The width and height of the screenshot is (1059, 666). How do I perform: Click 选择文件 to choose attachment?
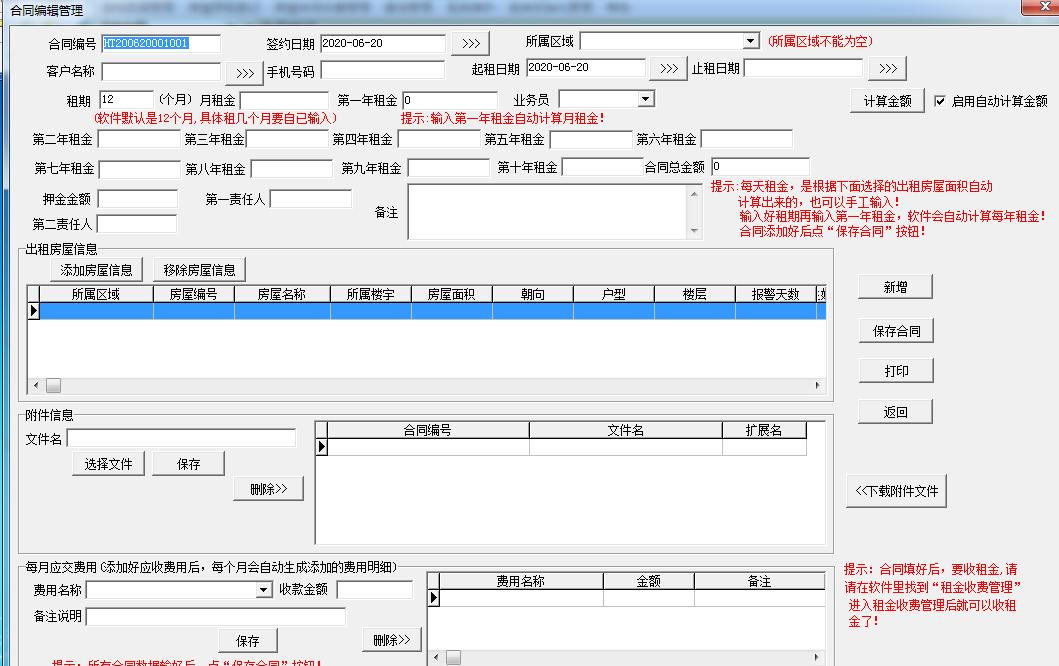[x=108, y=464]
